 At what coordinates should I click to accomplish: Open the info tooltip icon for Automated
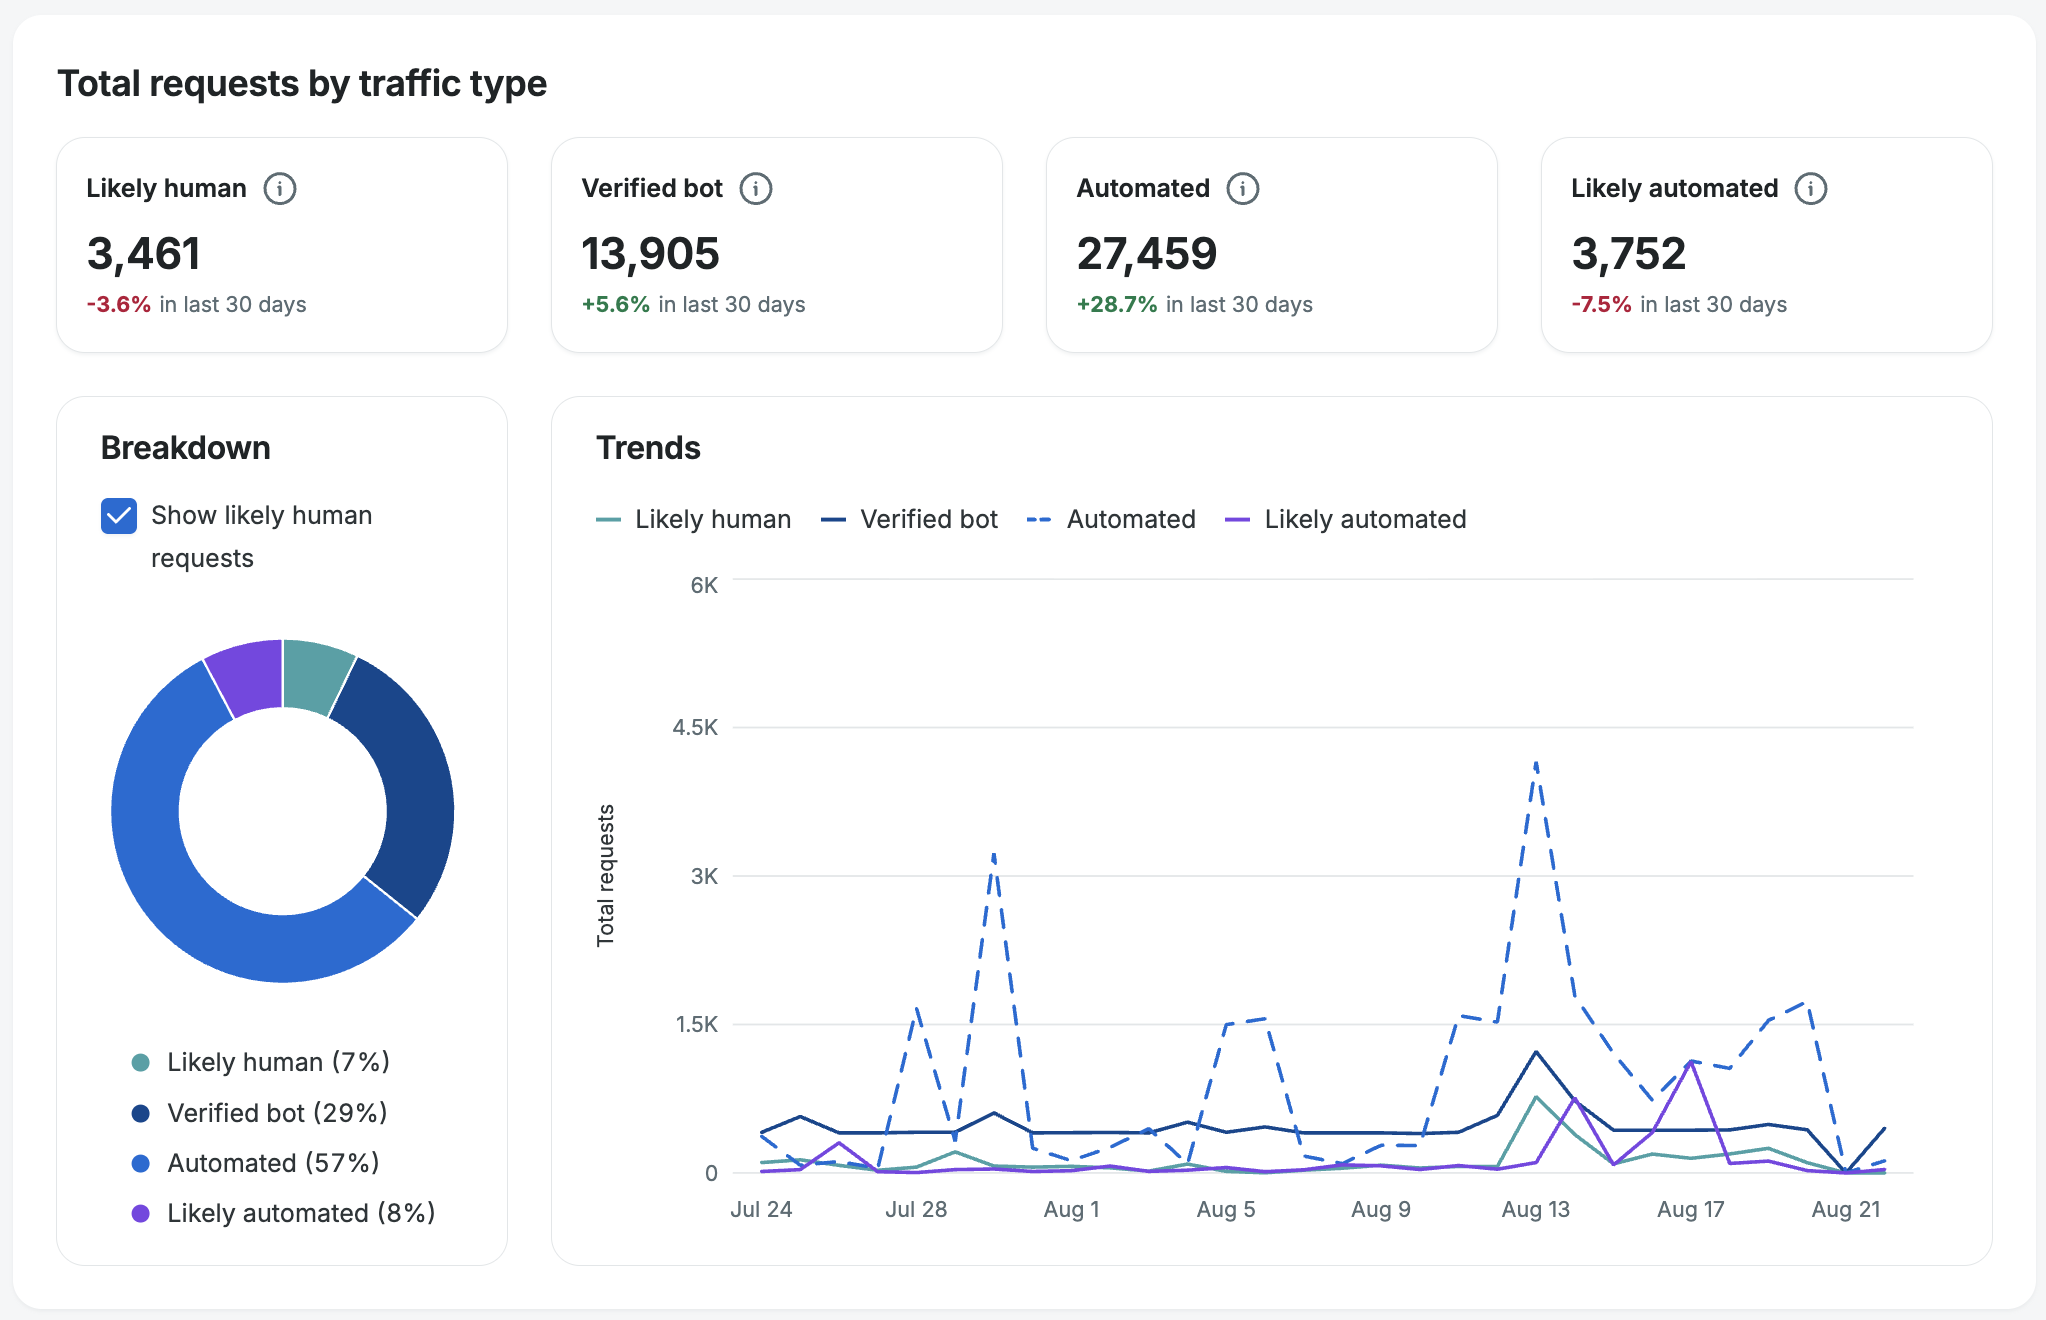pyautogui.click(x=1243, y=188)
